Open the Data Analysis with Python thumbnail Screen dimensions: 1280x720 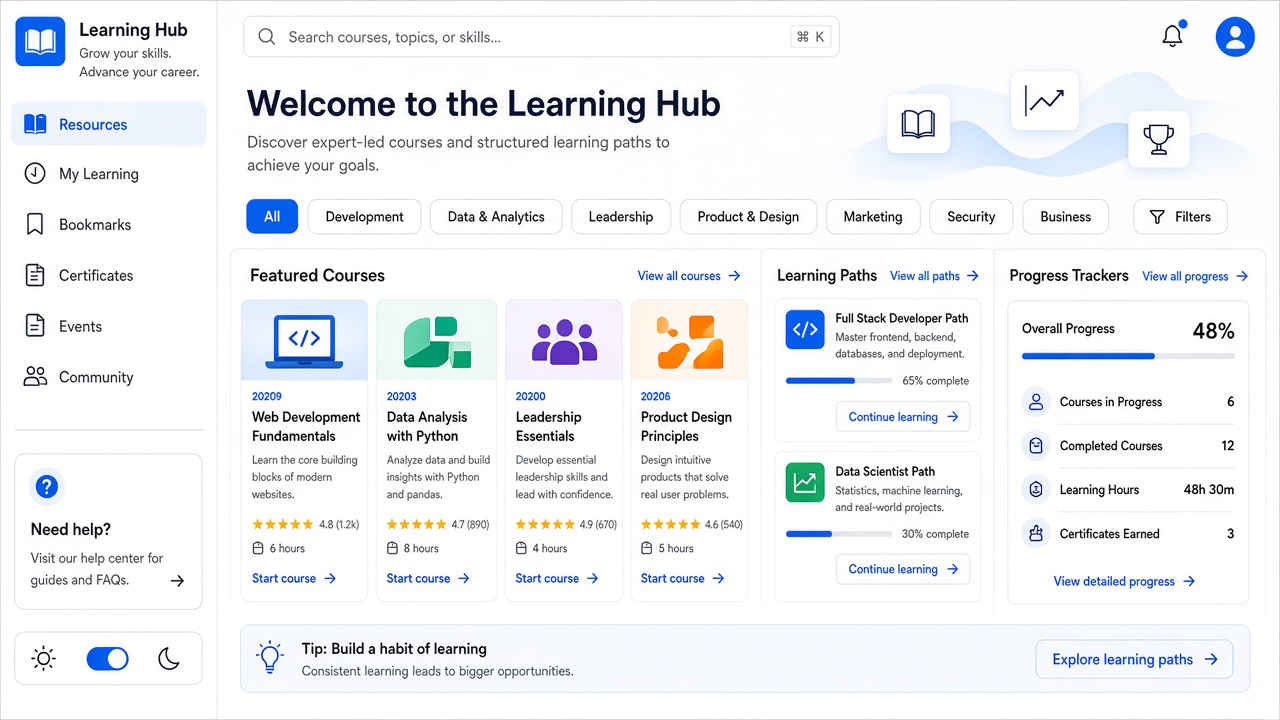coord(436,340)
